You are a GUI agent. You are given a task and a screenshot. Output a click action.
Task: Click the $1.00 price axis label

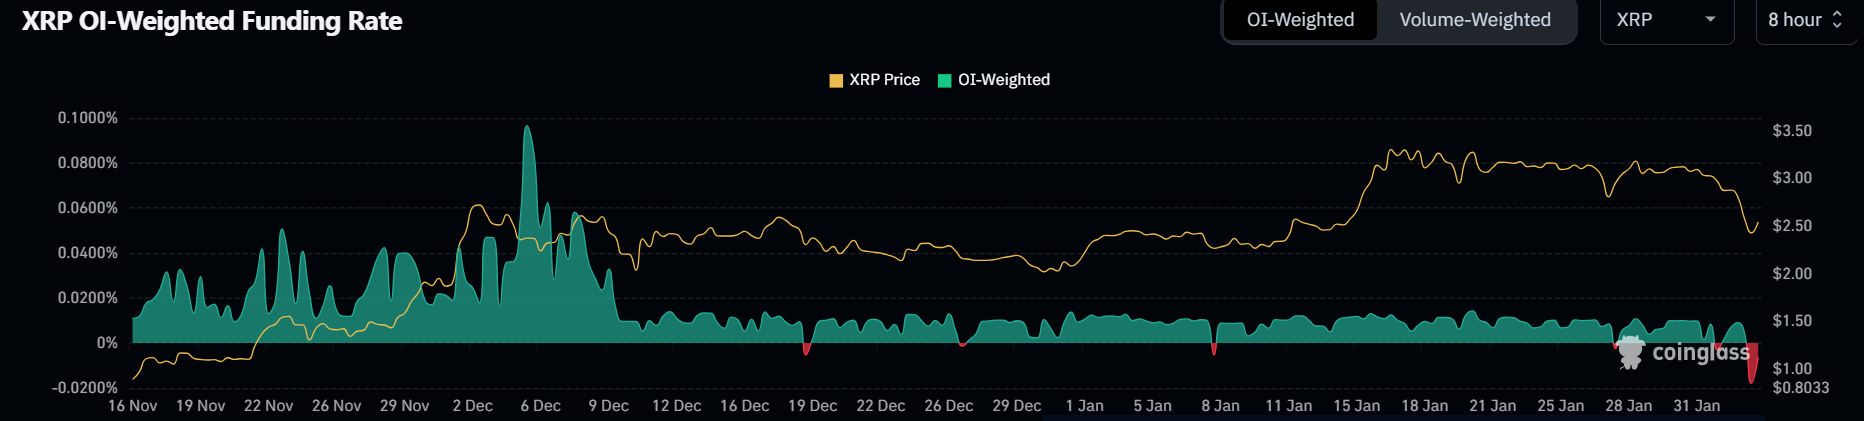pyautogui.click(x=1792, y=369)
